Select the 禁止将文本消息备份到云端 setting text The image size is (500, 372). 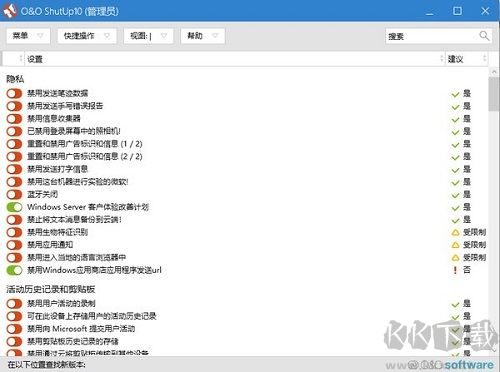tap(74, 220)
